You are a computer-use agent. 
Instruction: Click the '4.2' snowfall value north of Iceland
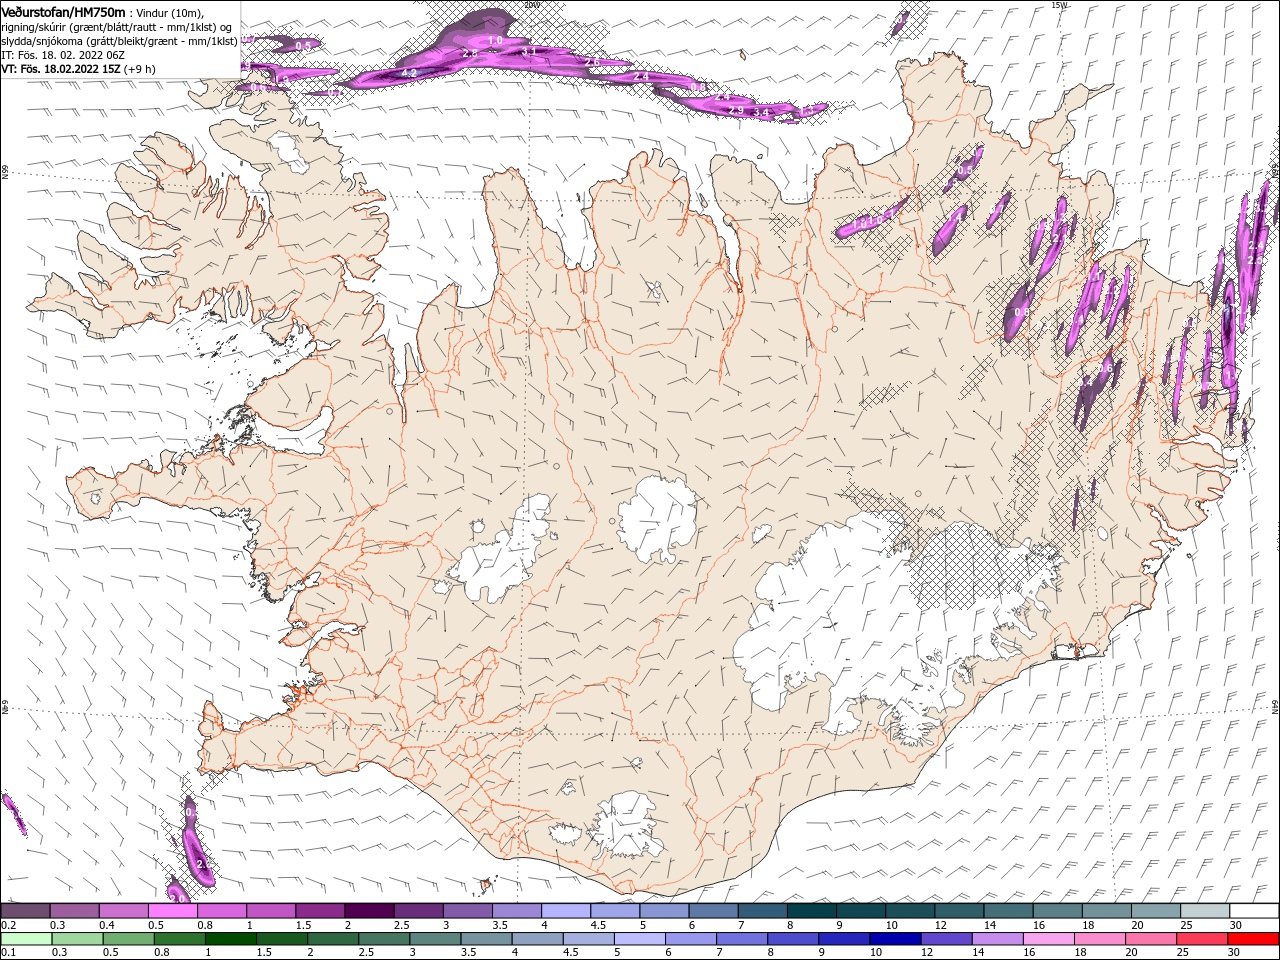click(408, 73)
